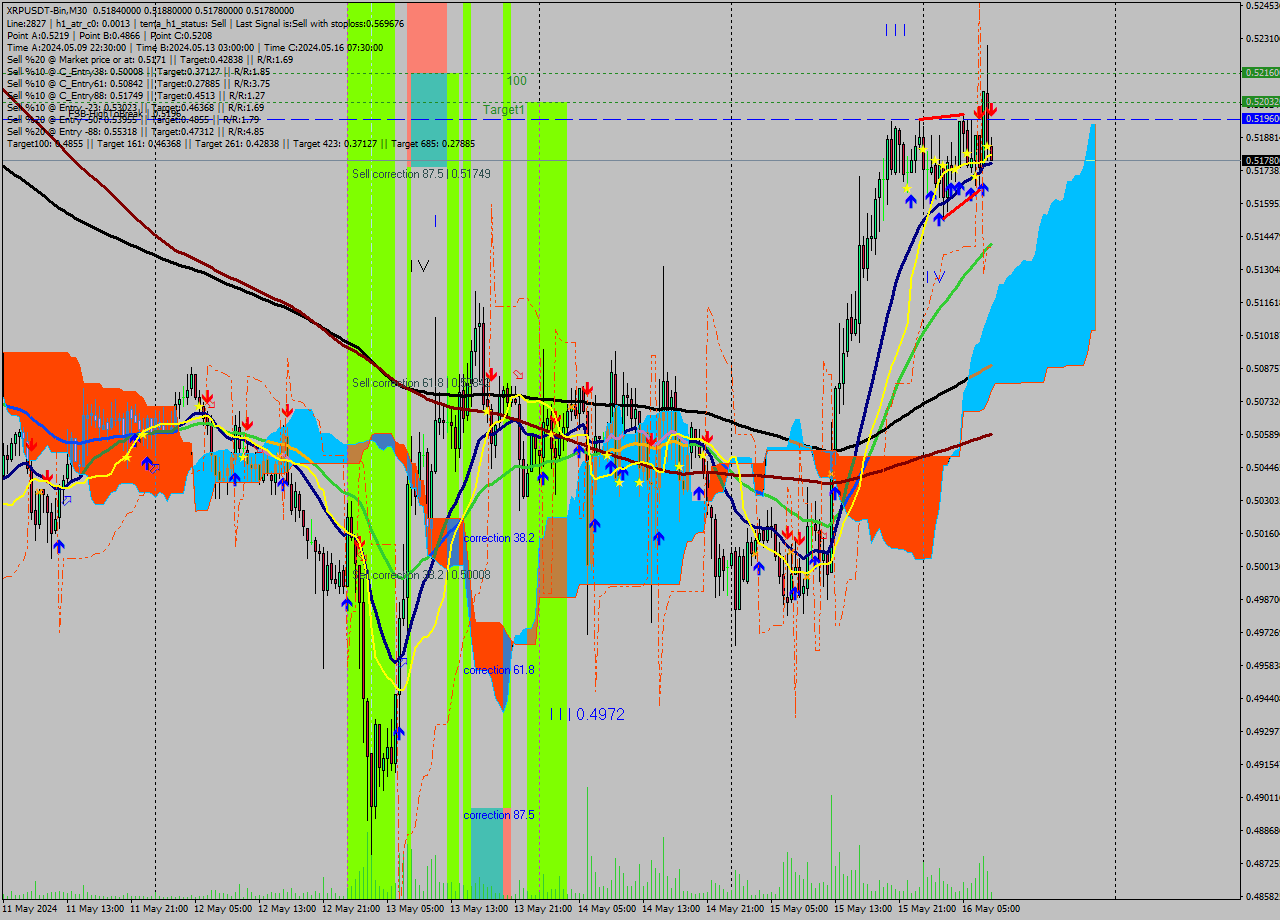Click the green '100' level label

516,81
